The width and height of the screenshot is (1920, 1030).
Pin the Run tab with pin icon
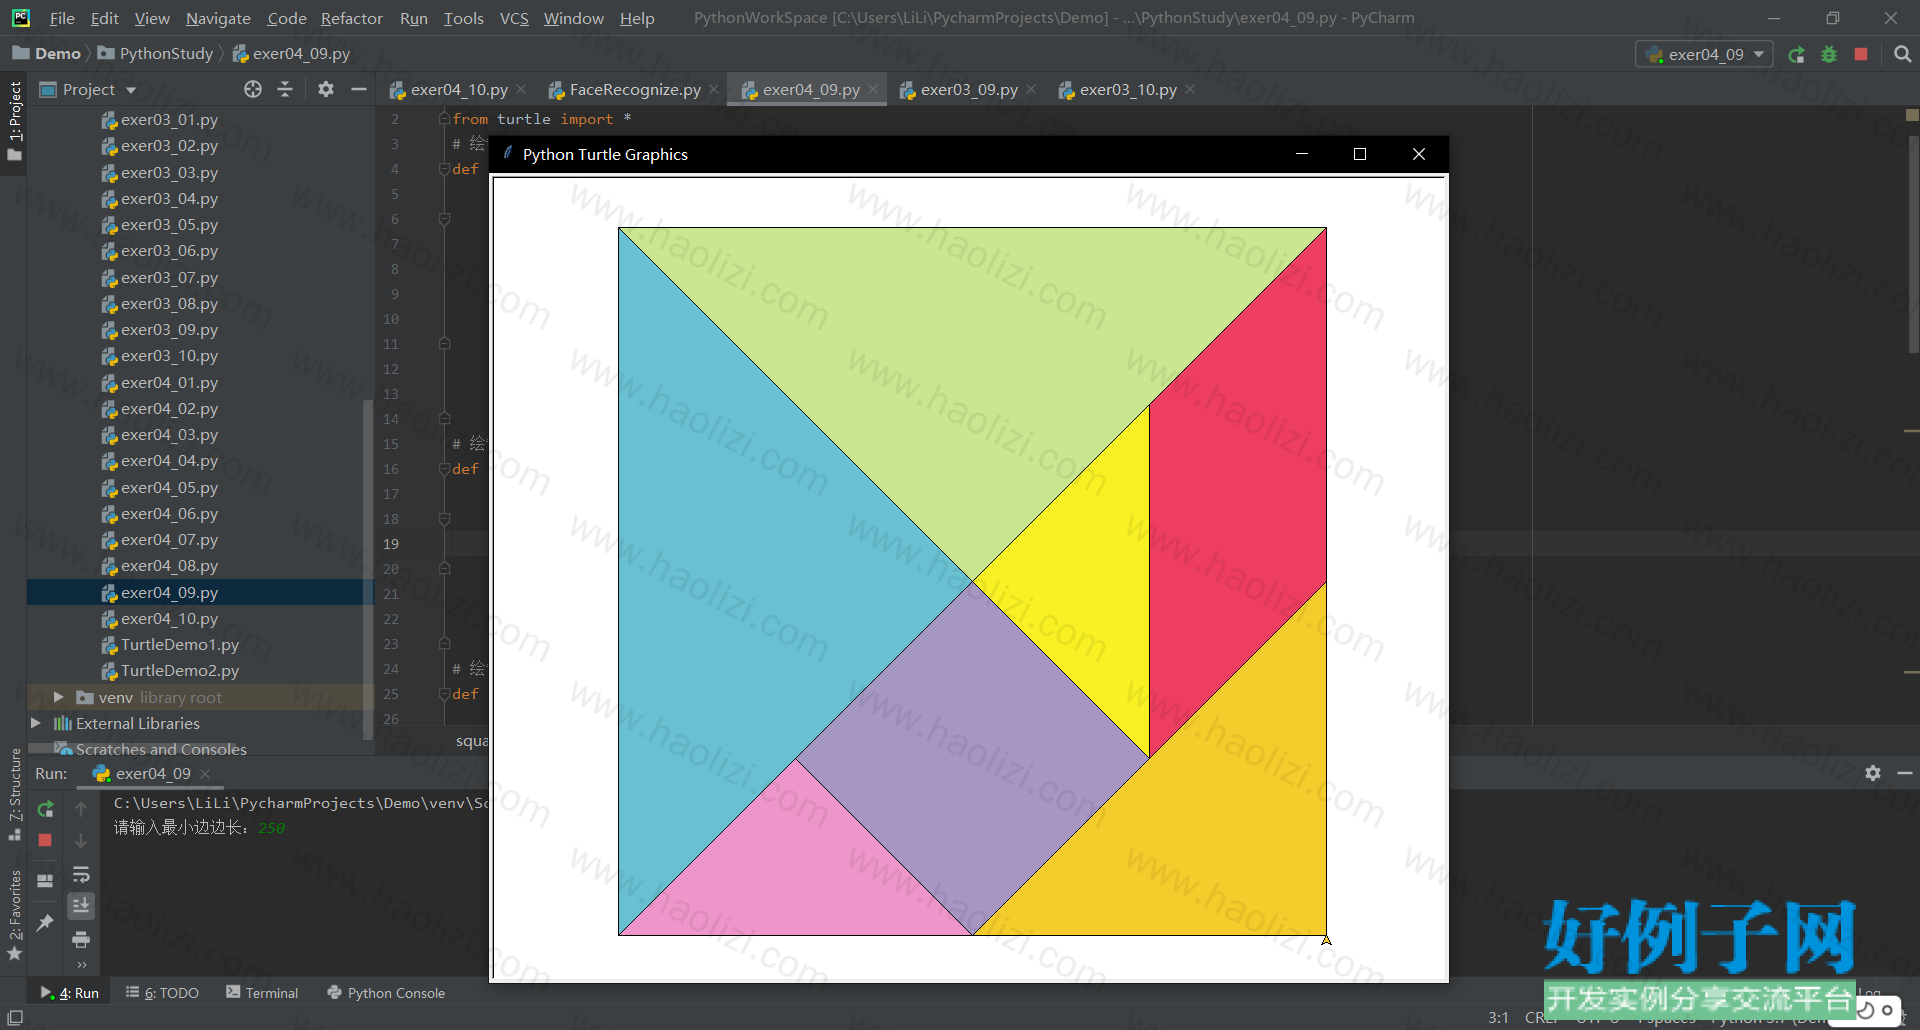pos(45,922)
